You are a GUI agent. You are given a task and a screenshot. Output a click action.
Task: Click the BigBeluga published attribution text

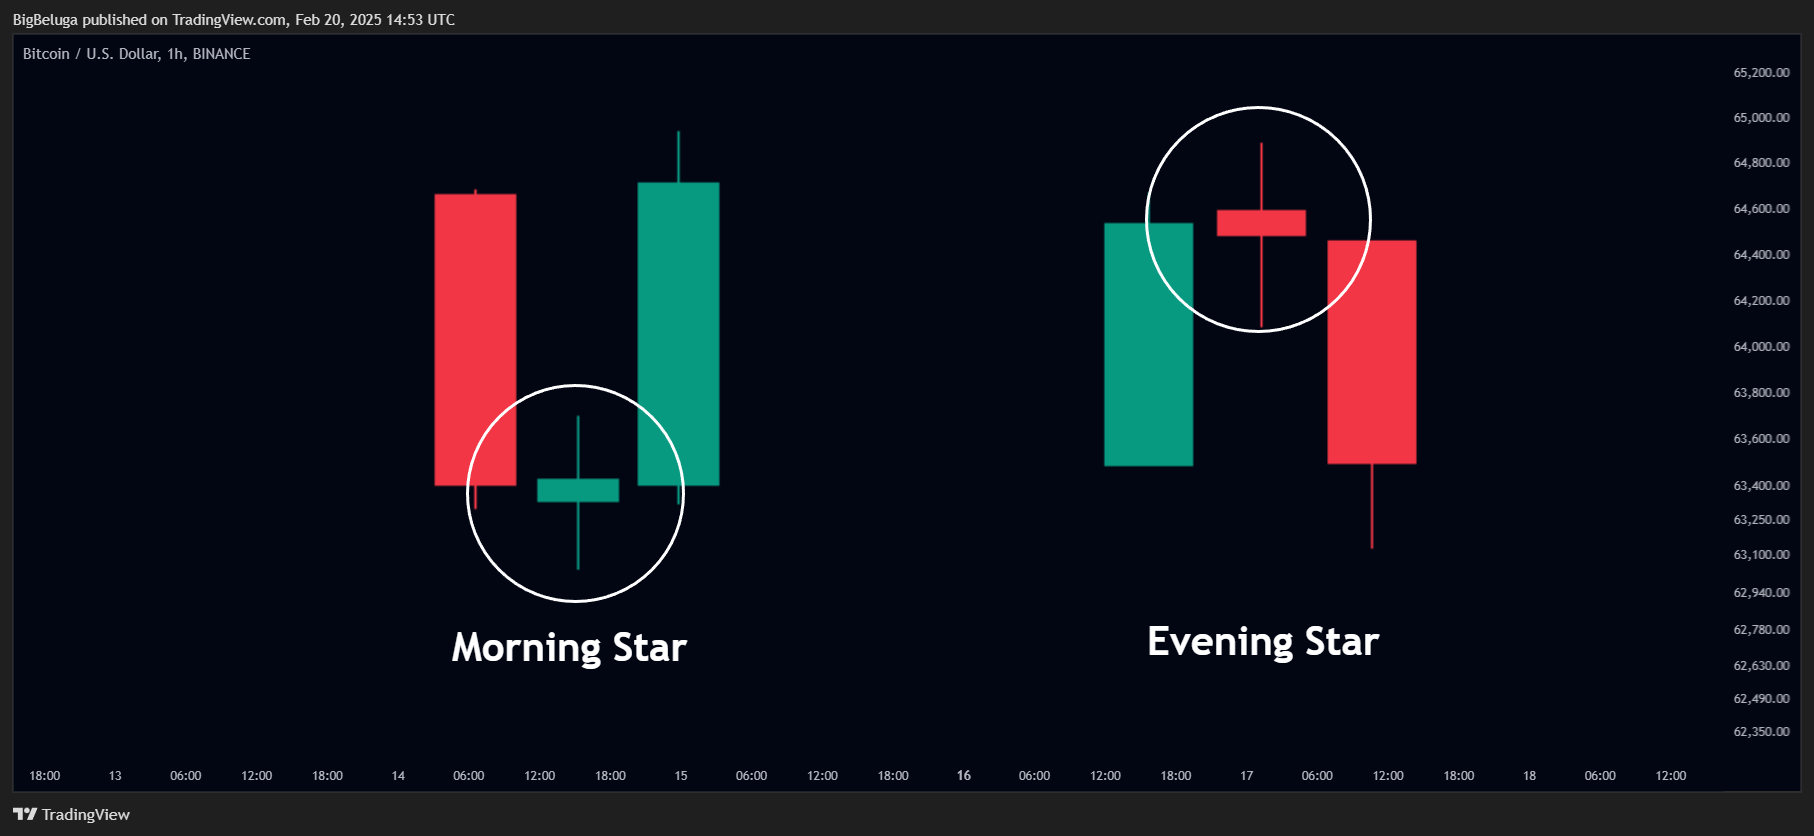(234, 20)
